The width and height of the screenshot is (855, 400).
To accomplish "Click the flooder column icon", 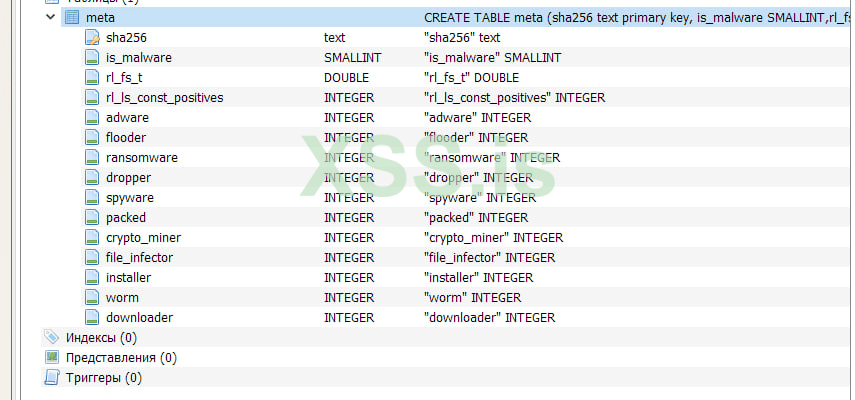I will [93, 137].
